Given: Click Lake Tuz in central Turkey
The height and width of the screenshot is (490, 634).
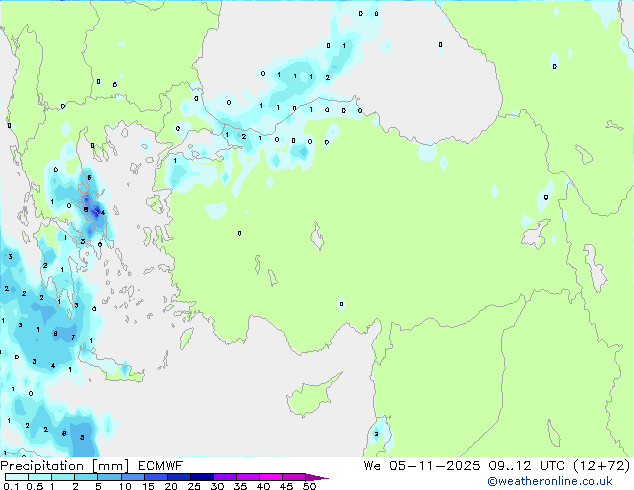Looking at the screenshot, I should coord(317,236).
